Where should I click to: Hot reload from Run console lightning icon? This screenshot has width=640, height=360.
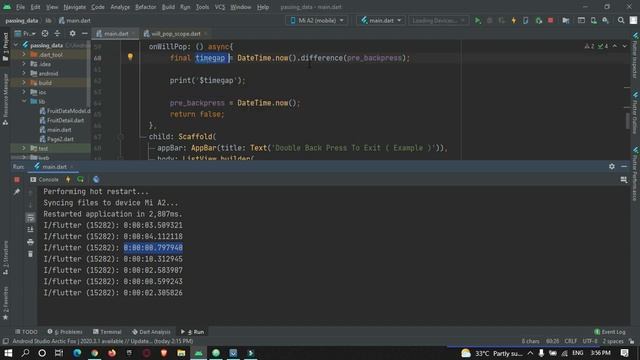[x=68, y=180]
